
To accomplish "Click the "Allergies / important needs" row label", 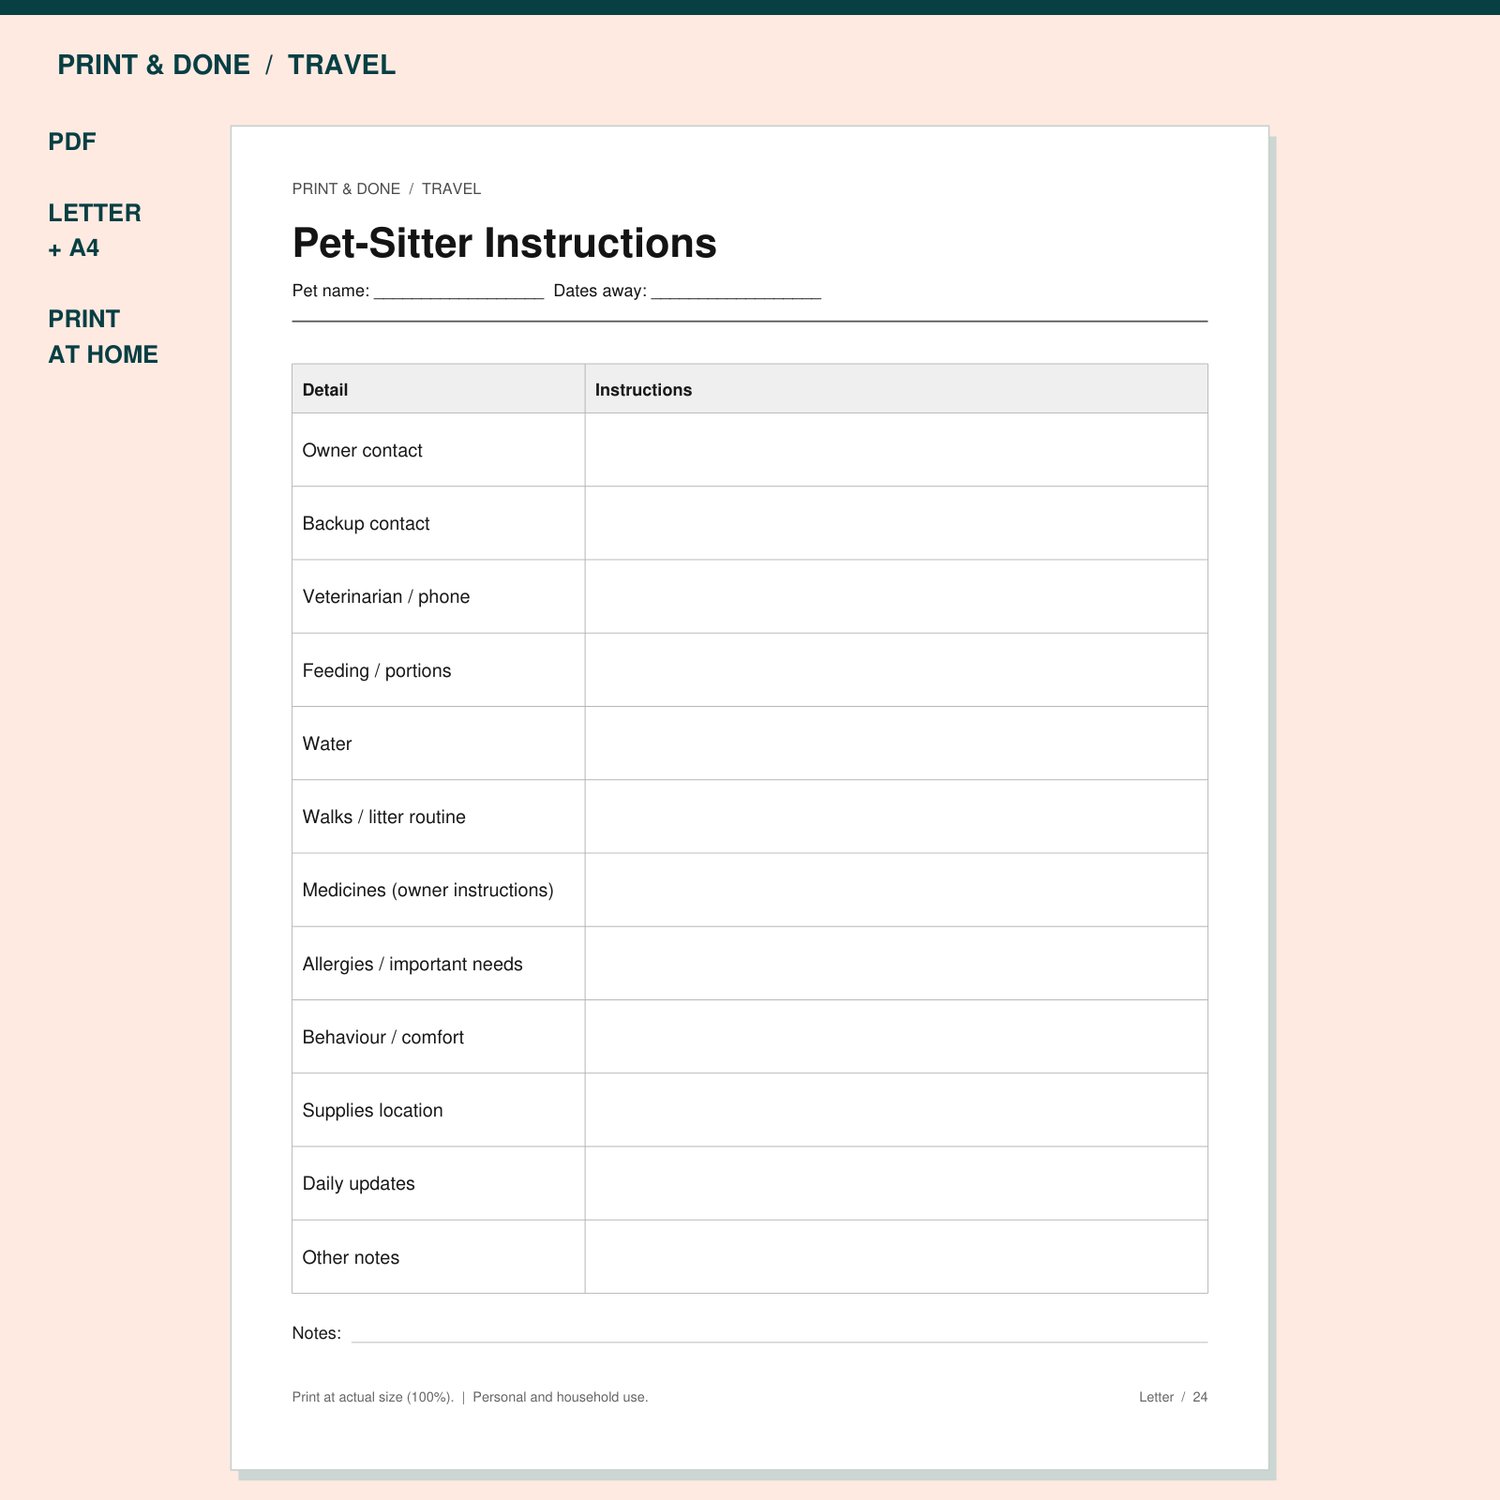I will coord(413,964).
